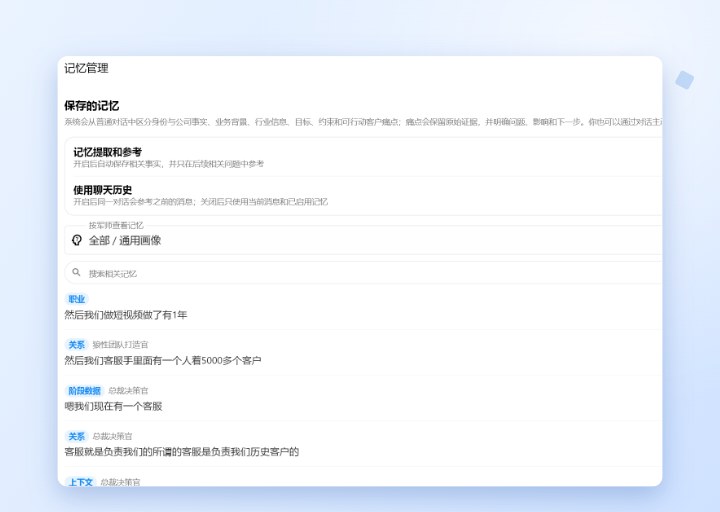This screenshot has width=720, height=512.
Task: Click the 关系 tag above 客服就是负责 memory
Action: [x=77, y=436]
